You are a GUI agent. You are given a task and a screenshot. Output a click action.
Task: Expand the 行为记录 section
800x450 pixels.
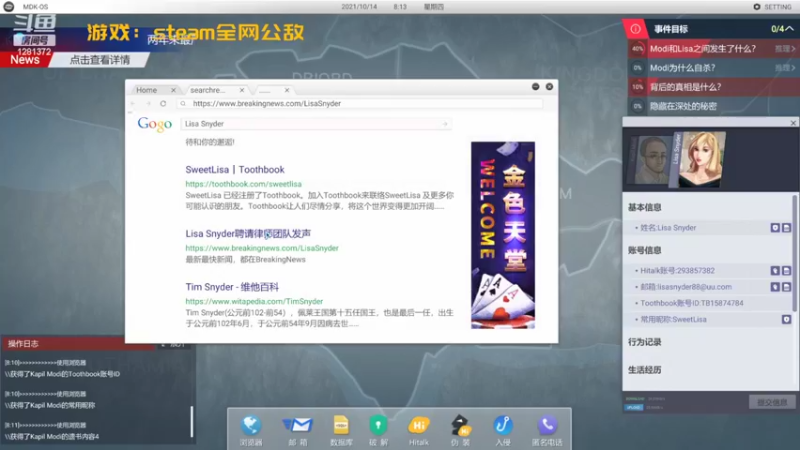[644, 342]
